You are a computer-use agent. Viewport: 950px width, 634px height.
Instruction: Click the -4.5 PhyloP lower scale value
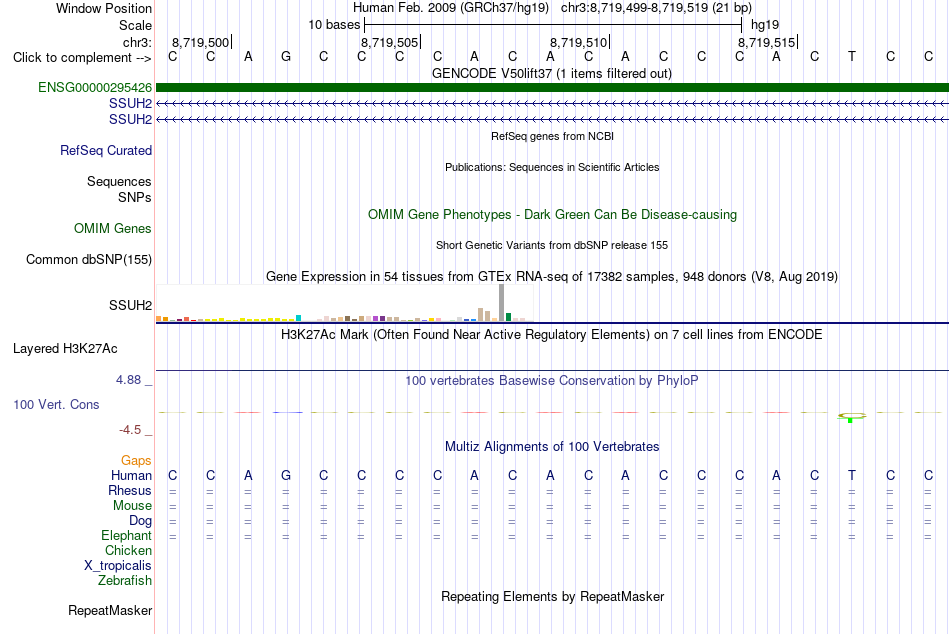click(130, 430)
